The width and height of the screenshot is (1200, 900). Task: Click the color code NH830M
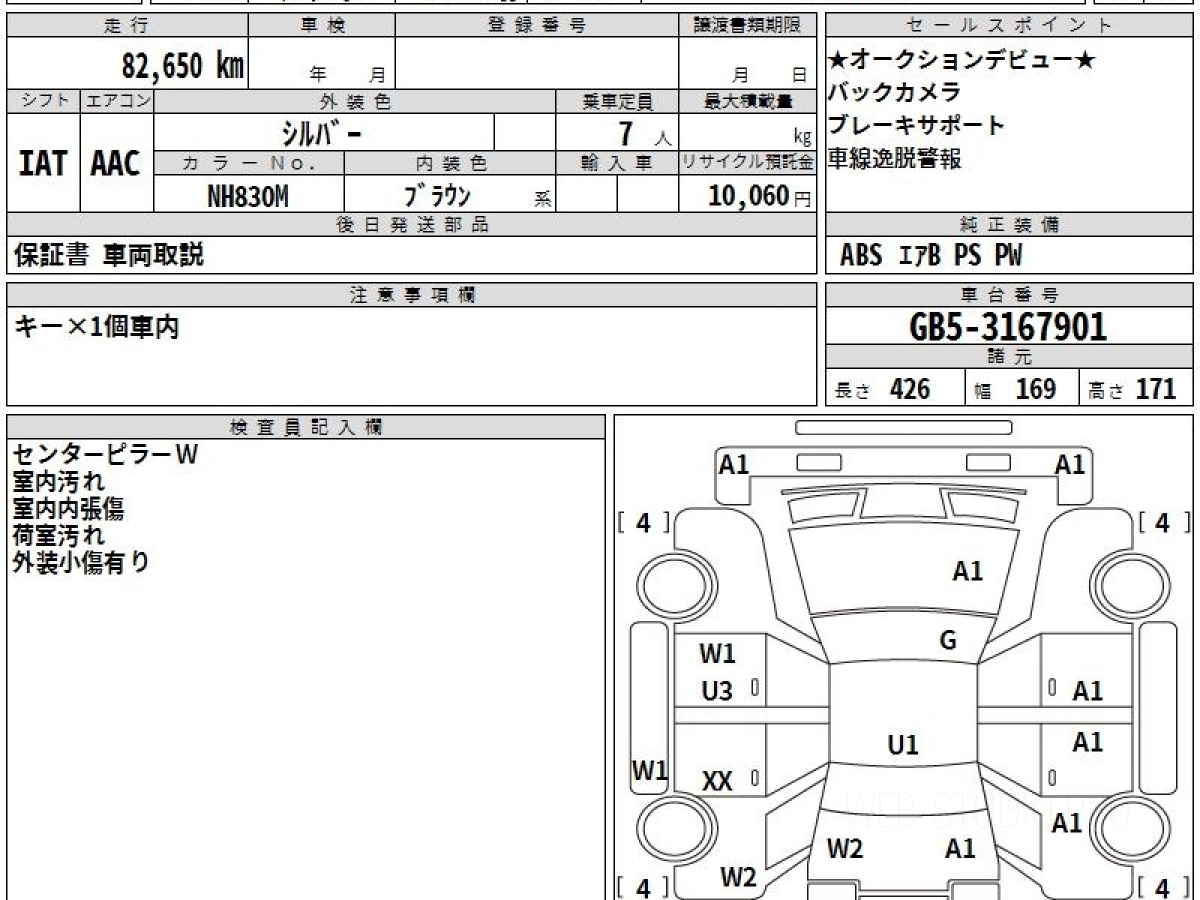tap(247, 196)
